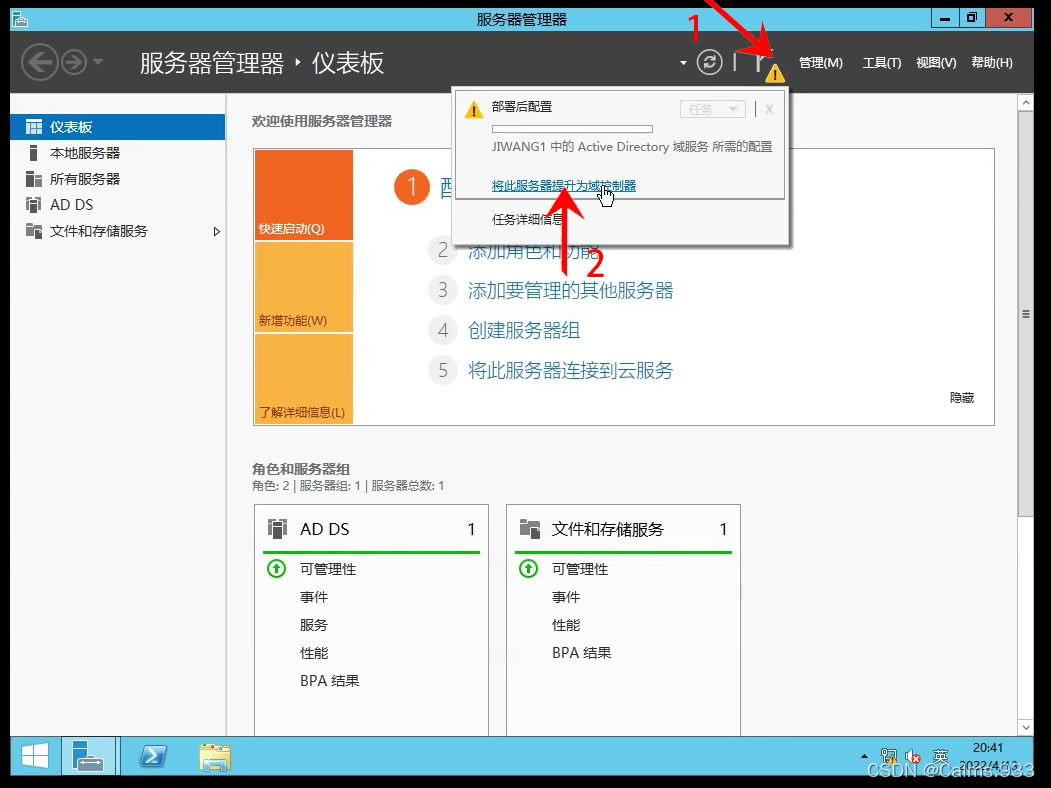Select the 快速启动(Q) tile
The image size is (1051, 788).
[304, 195]
